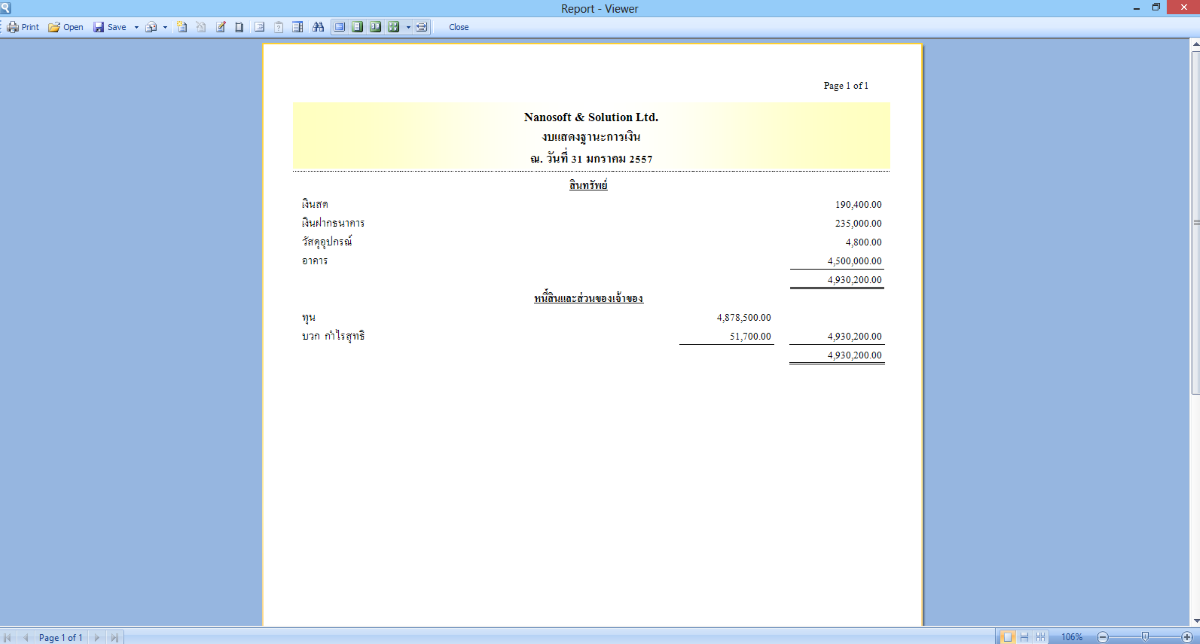Click the Nanosoft & Solution Ltd. title
This screenshot has width=1200, height=644.
click(591, 117)
